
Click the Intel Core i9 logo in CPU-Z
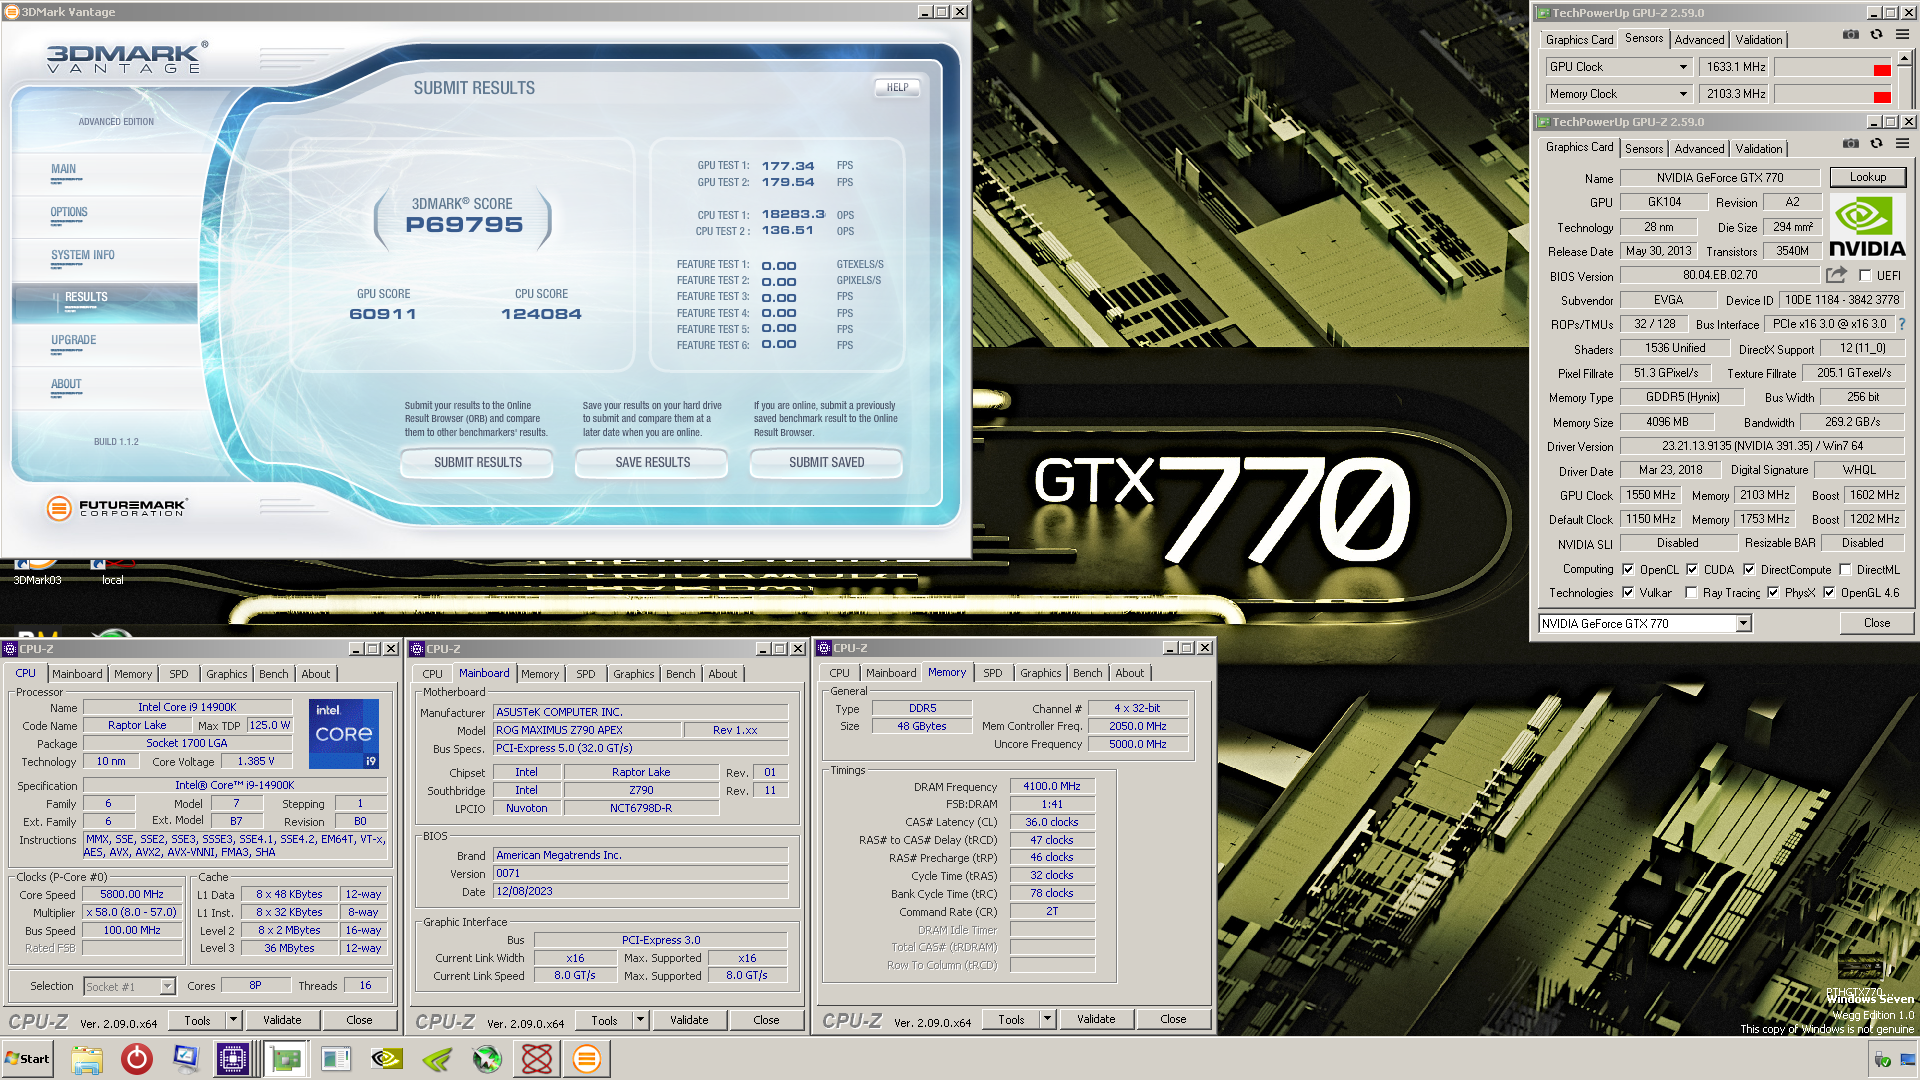pos(344,733)
